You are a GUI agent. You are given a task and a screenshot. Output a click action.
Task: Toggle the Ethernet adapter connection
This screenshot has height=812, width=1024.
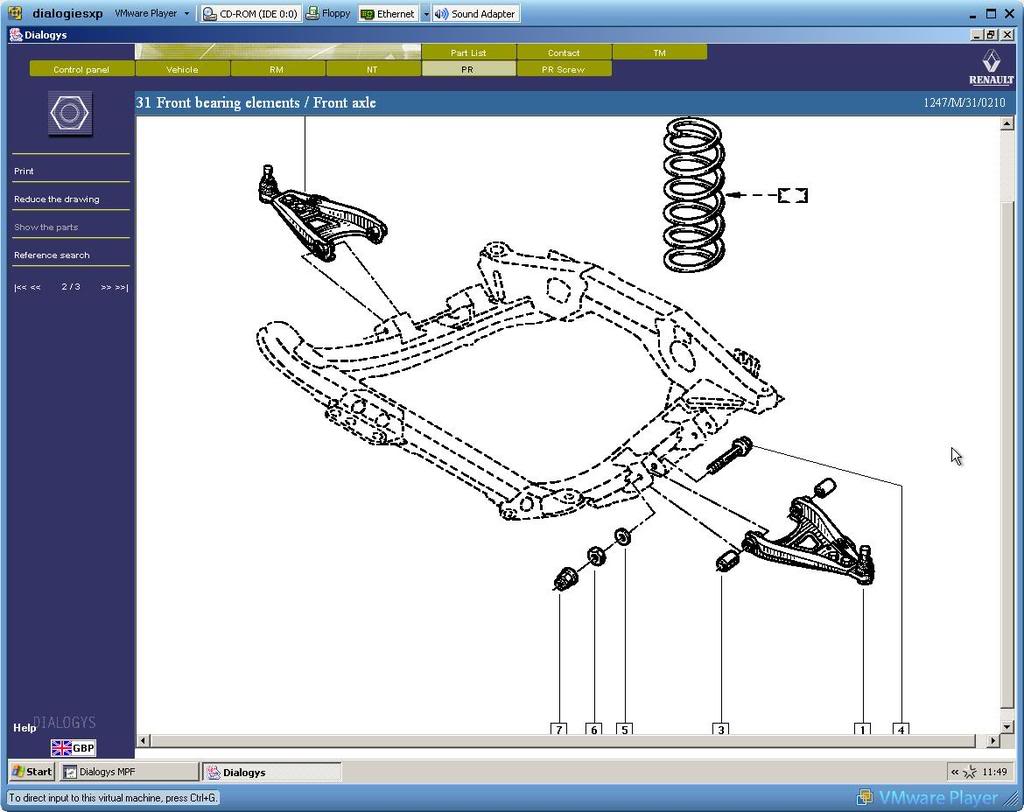coord(387,14)
